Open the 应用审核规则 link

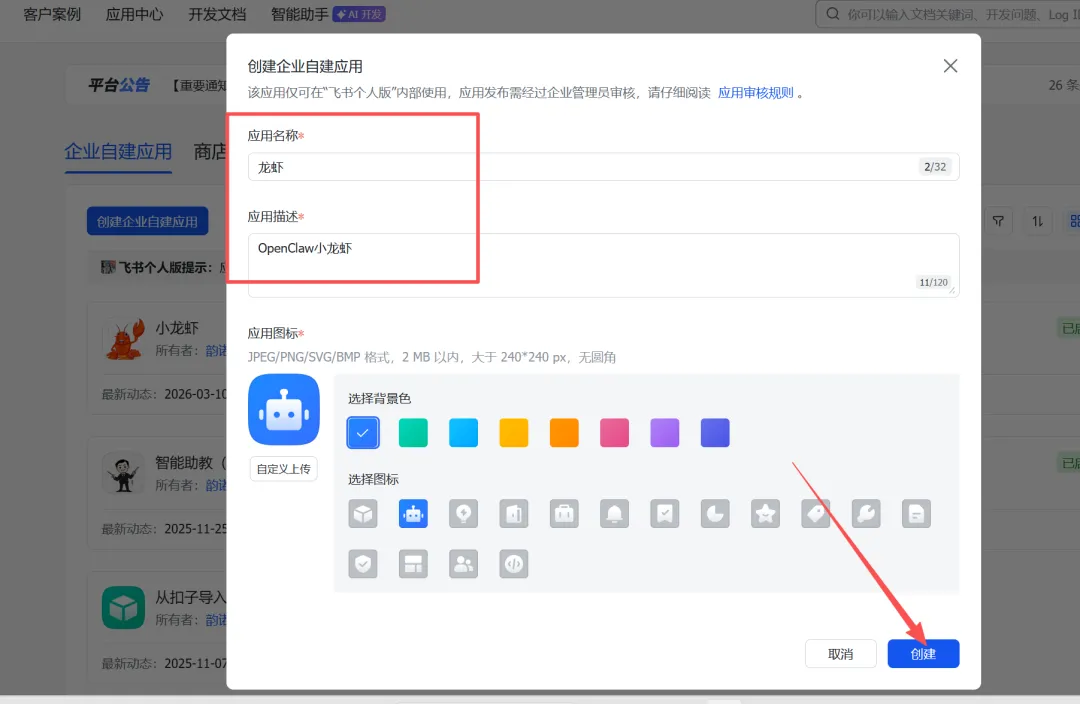(756, 93)
